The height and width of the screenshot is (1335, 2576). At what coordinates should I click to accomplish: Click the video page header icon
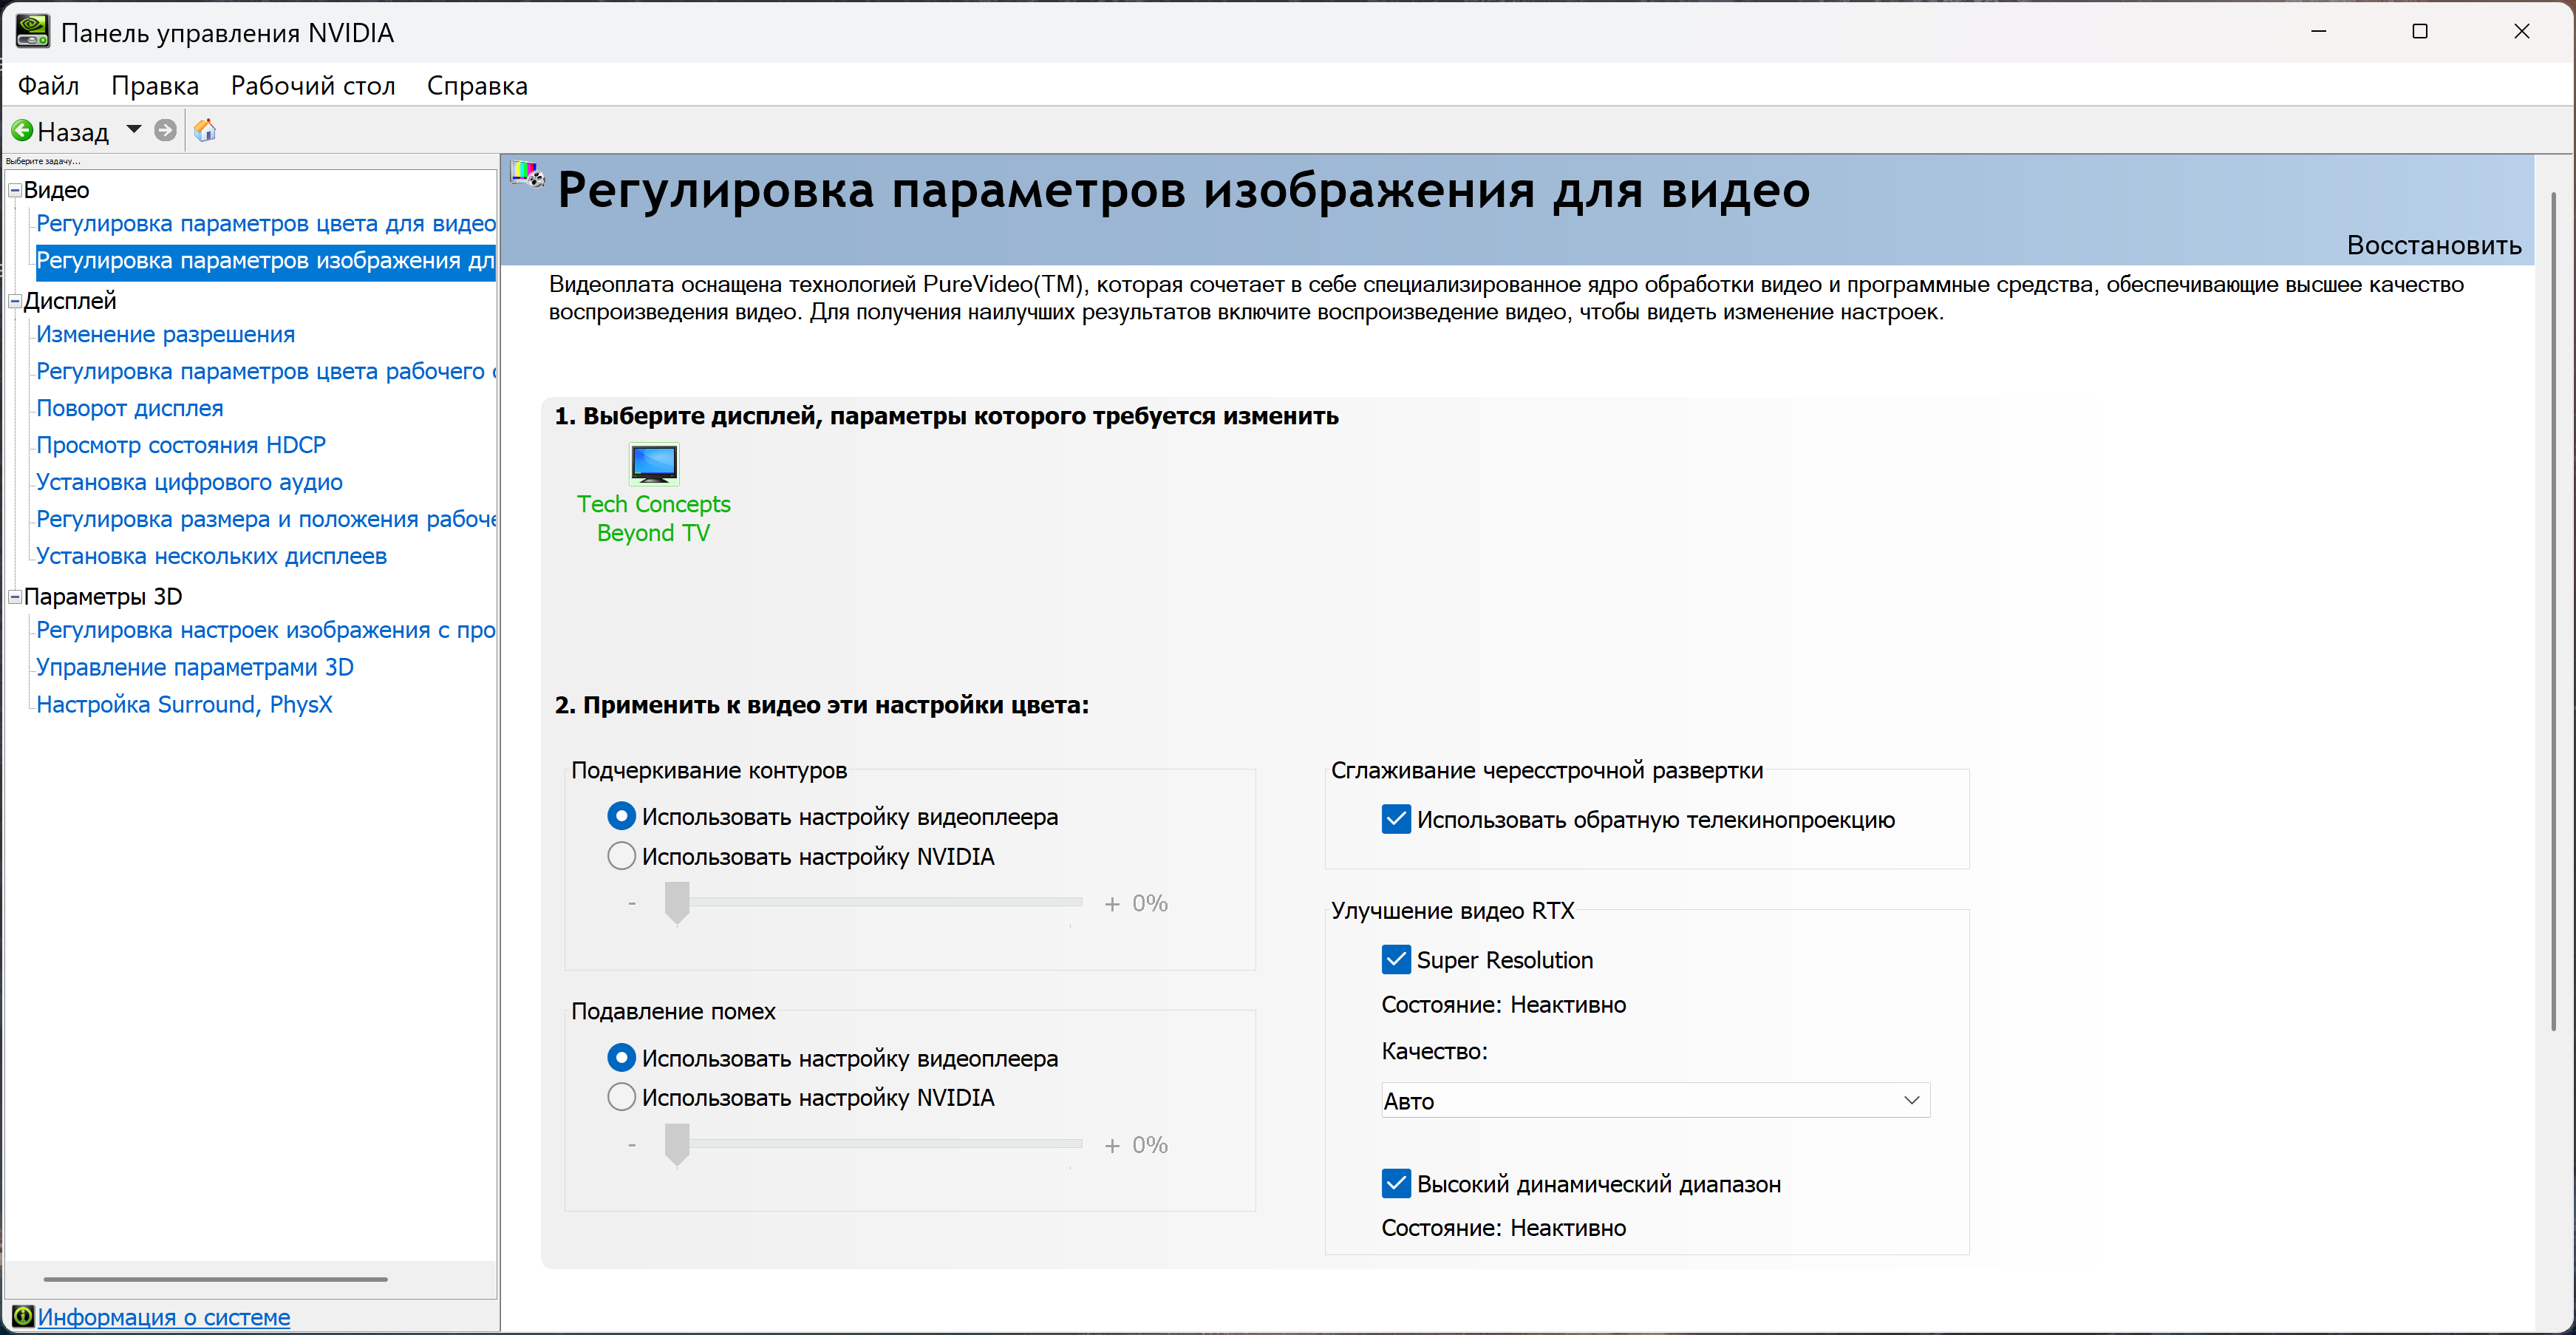[527, 175]
